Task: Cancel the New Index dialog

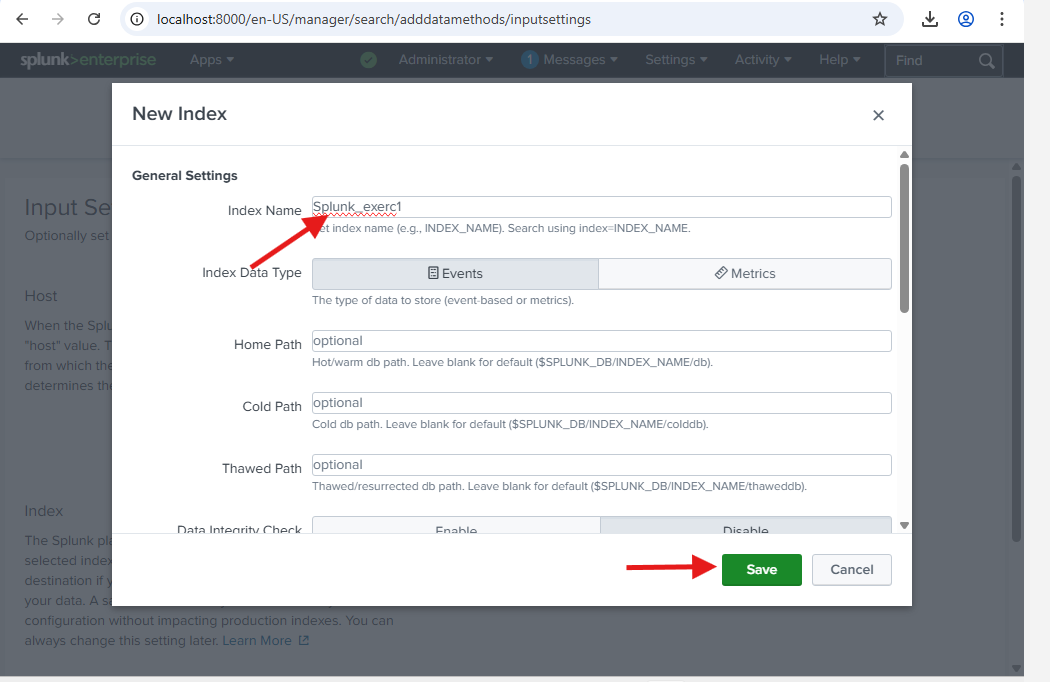Action: (x=852, y=569)
